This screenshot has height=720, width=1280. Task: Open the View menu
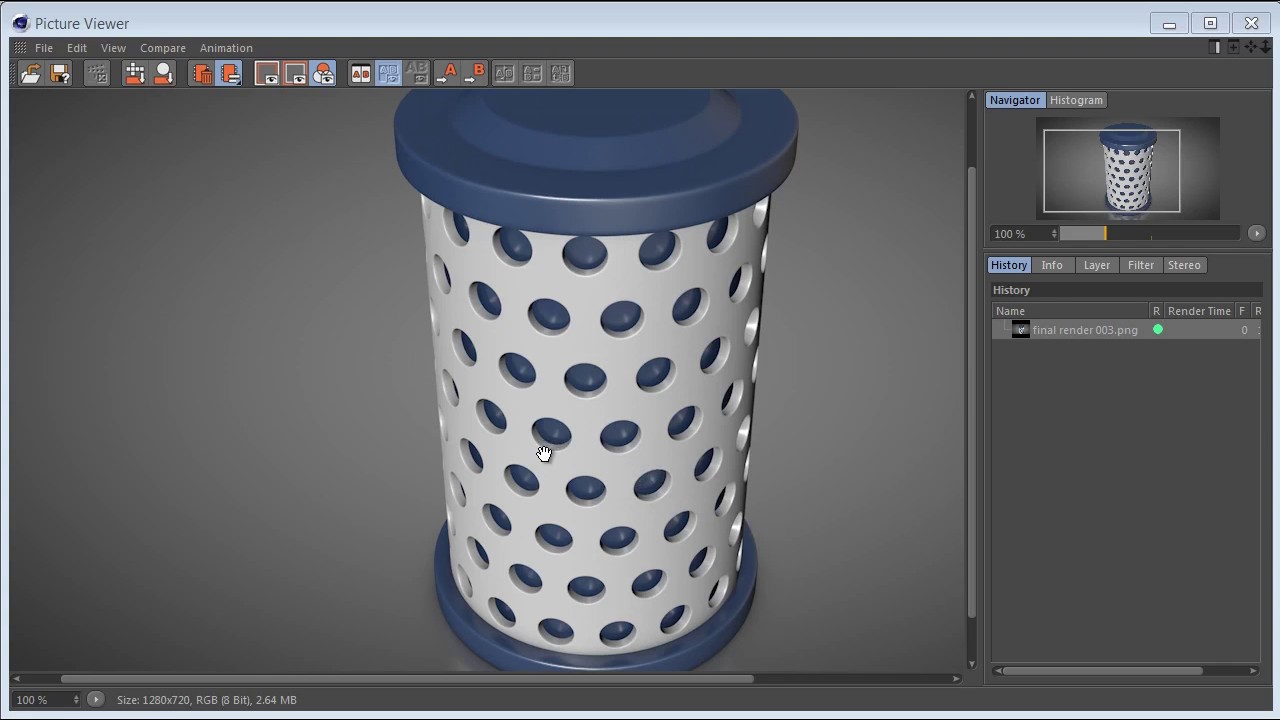(x=113, y=48)
